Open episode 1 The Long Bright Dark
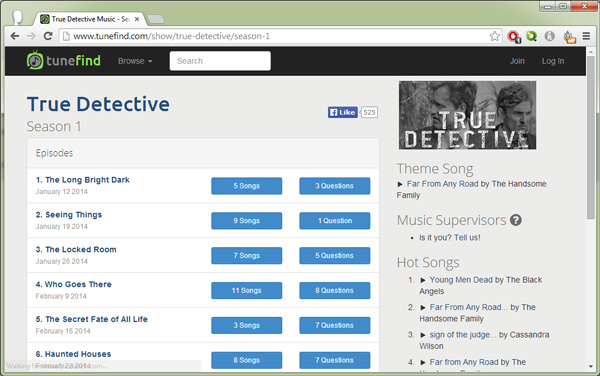 point(83,180)
